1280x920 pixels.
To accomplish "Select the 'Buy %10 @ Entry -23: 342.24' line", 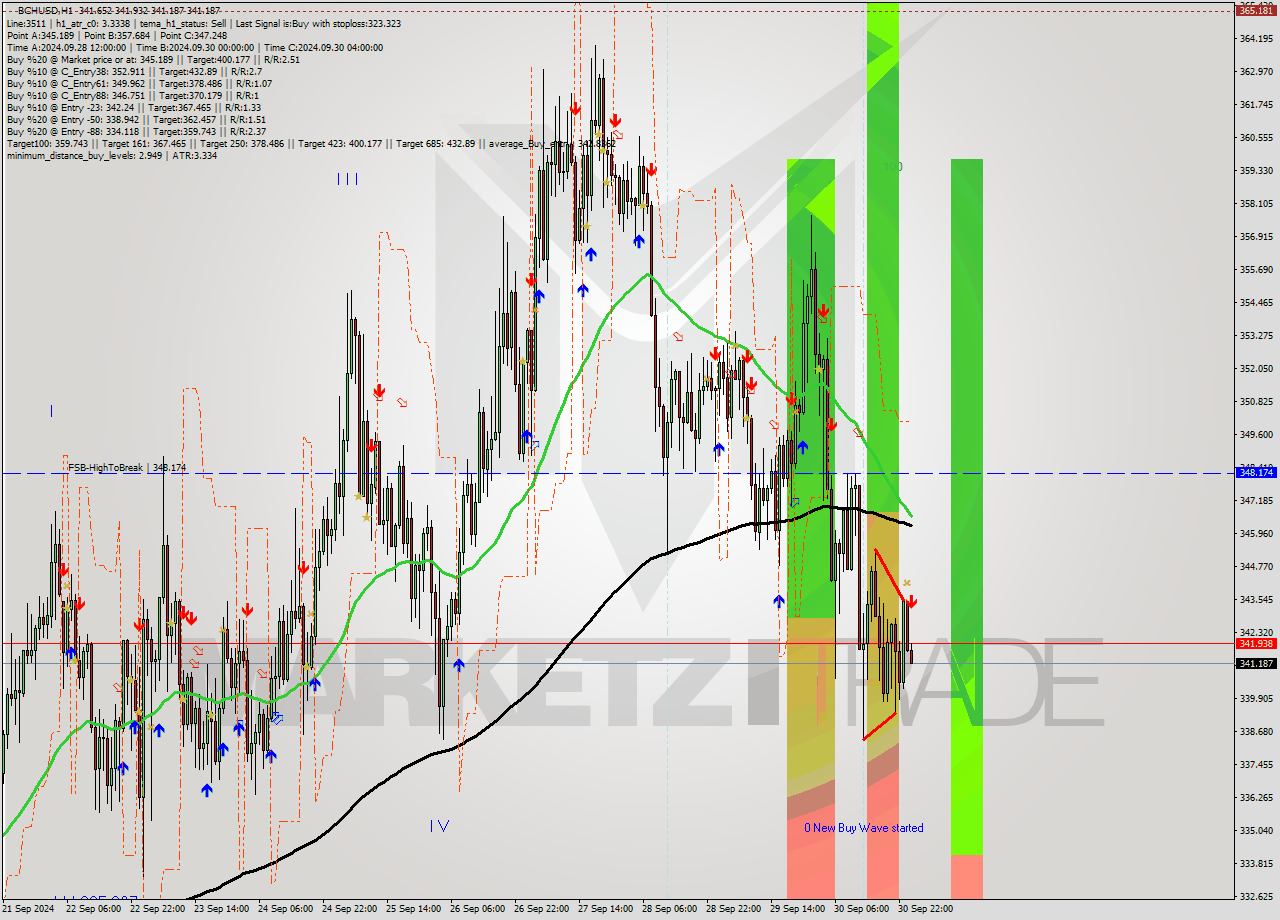I will [134, 107].
